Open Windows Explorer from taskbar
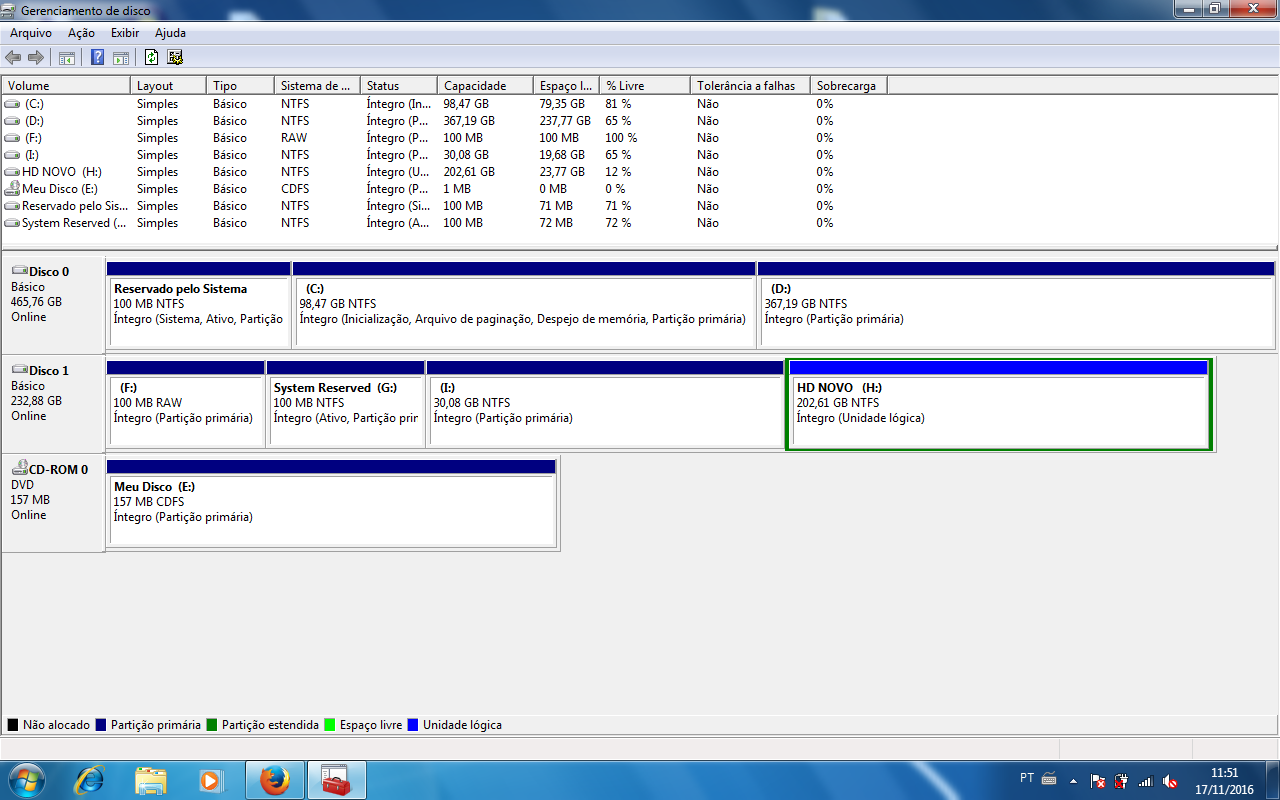This screenshot has height=800, width=1280. 150,780
